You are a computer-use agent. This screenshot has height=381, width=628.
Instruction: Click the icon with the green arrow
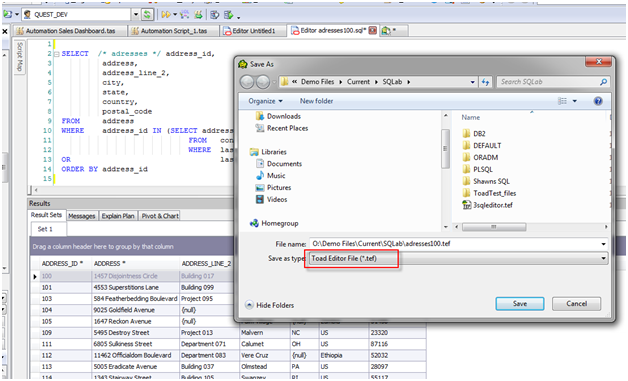click(229, 15)
